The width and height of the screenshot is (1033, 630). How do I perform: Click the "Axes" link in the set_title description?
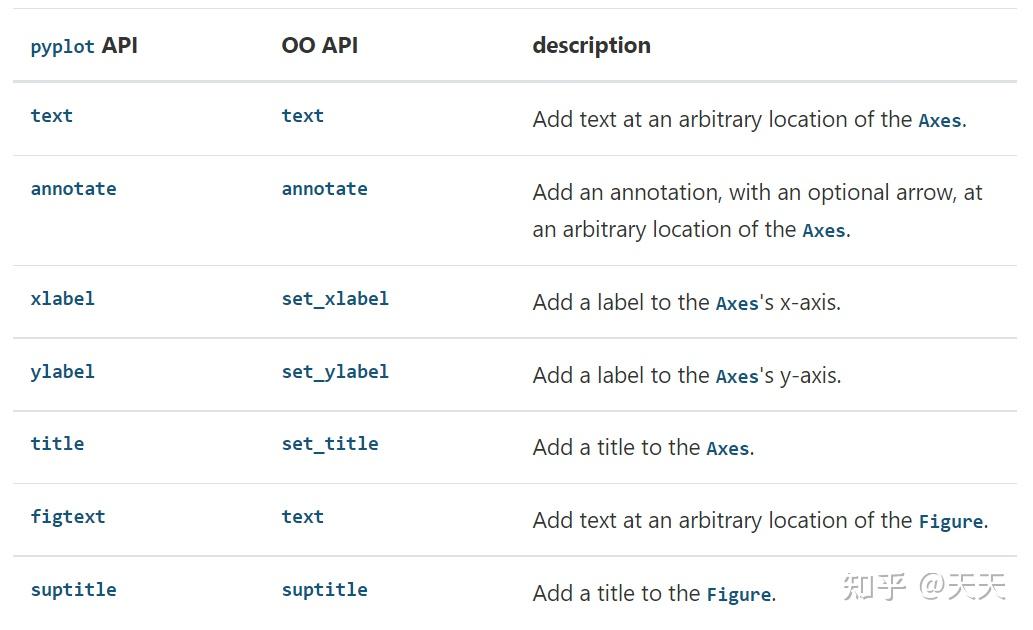coord(727,449)
